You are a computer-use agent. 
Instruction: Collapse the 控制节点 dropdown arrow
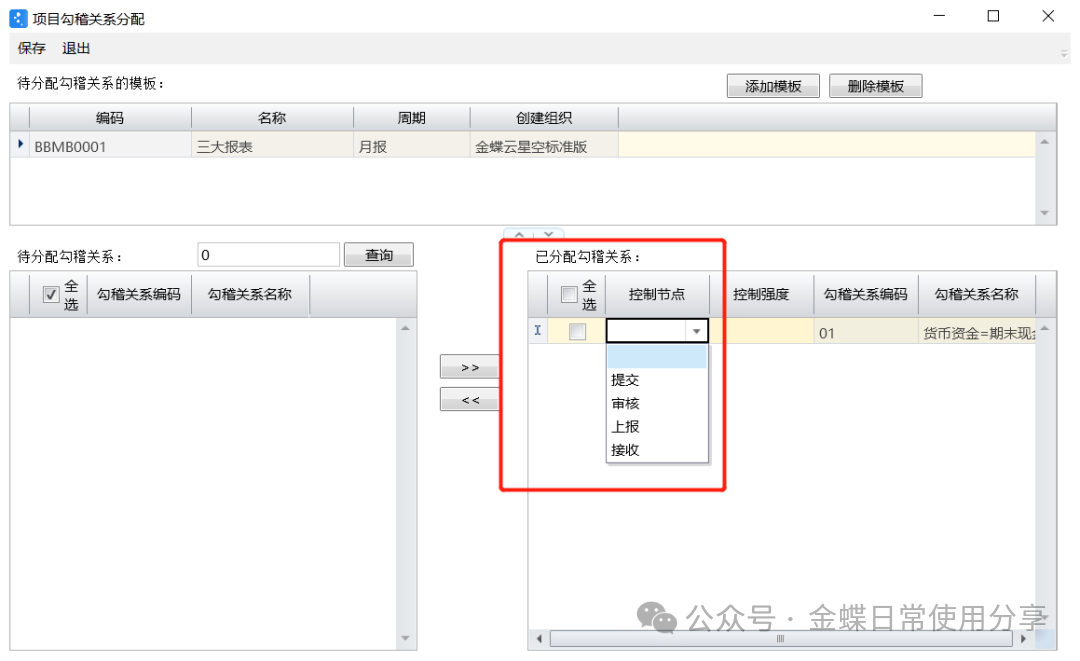[696, 332]
